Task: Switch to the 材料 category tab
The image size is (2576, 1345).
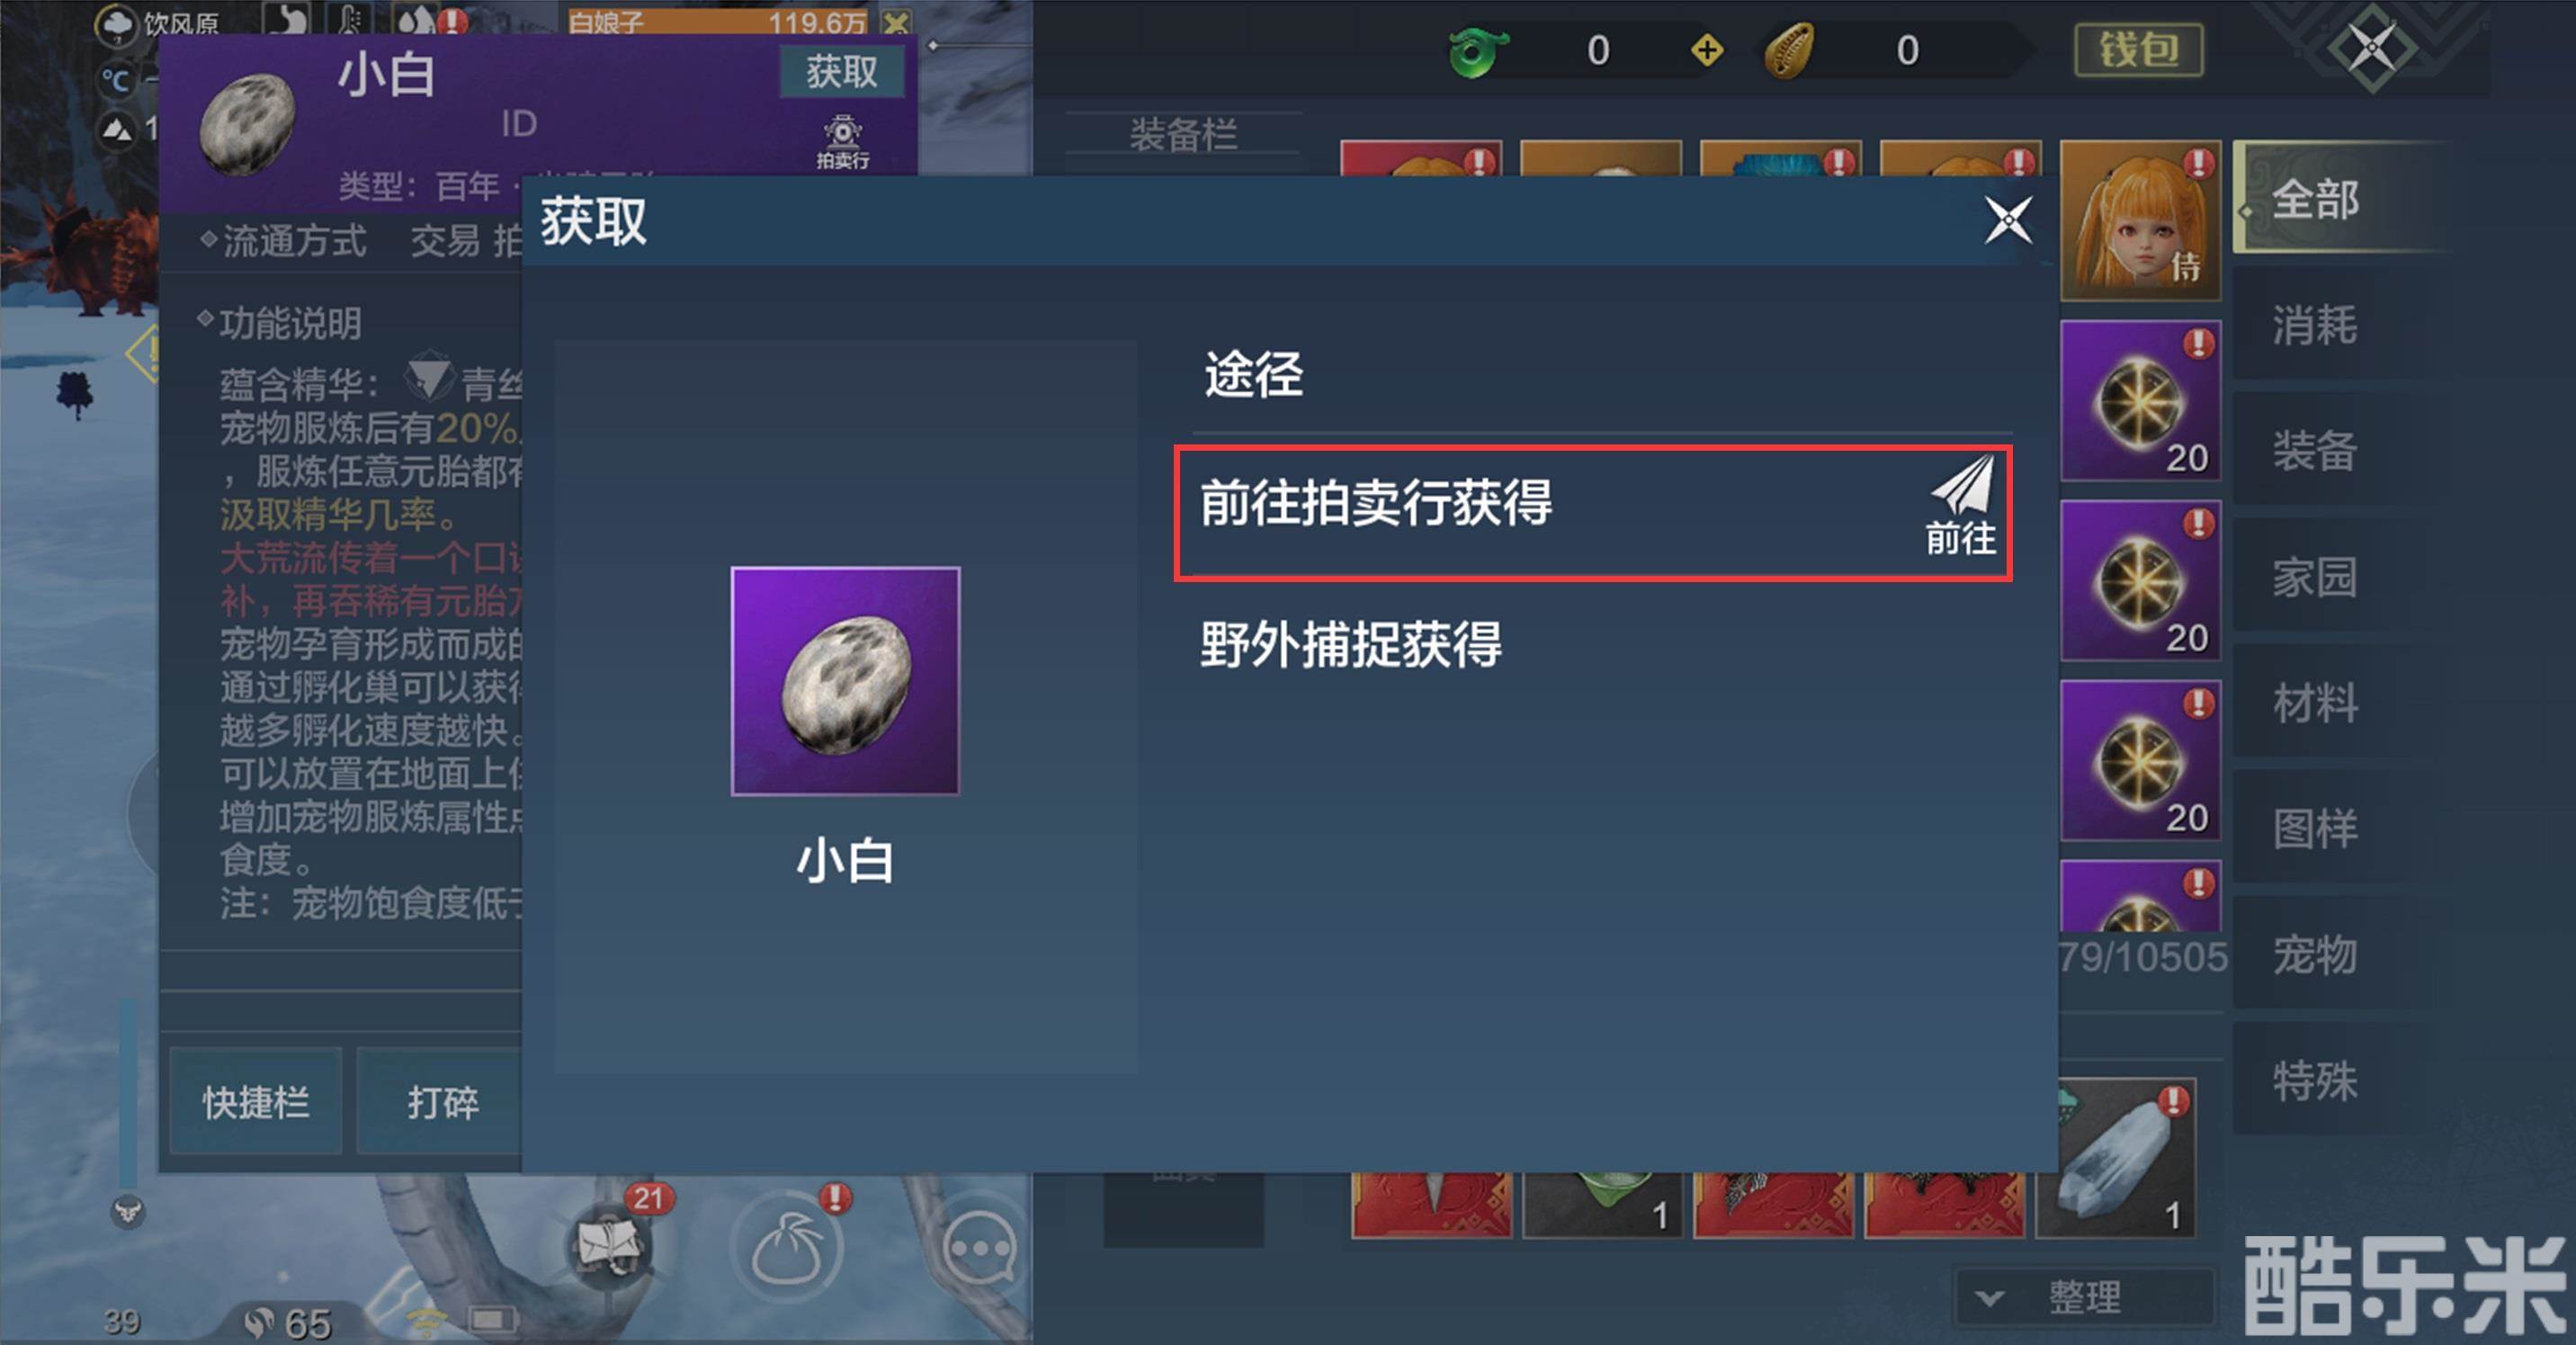Action: pyautogui.click(x=2315, y=702)
